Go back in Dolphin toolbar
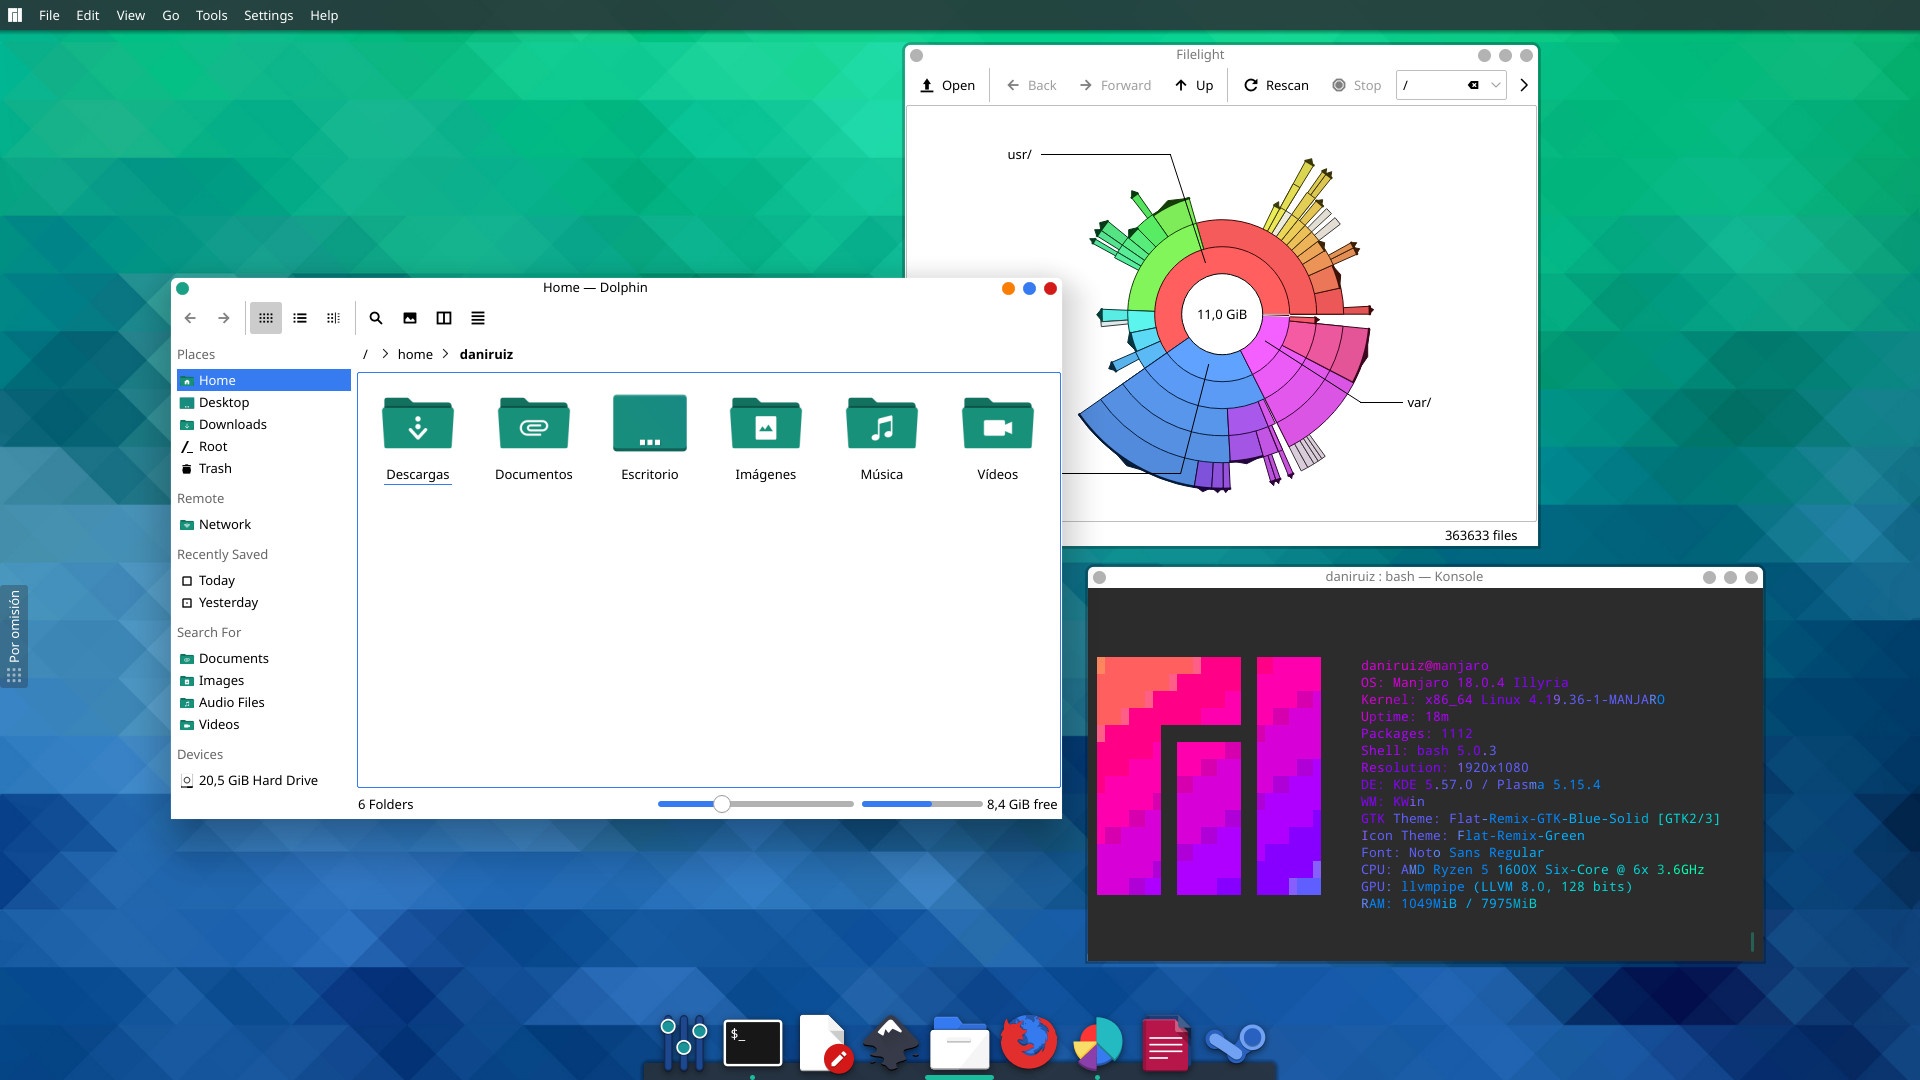The width and height of the screenshot is (1920, 1080). (x=190, y=318)
